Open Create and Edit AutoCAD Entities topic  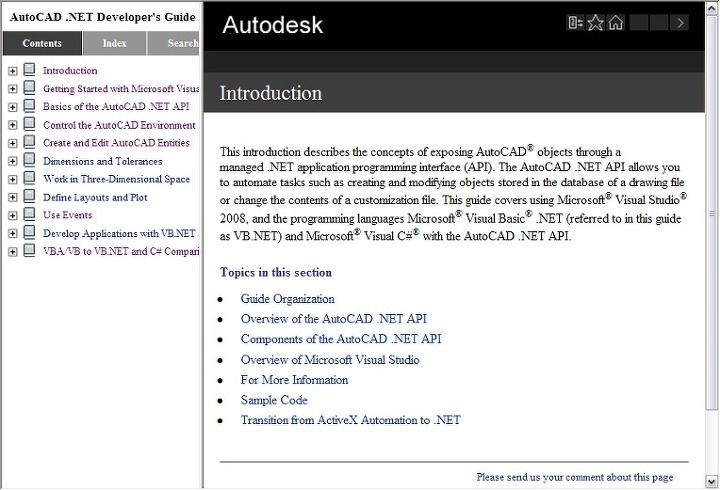pos(116,143)
